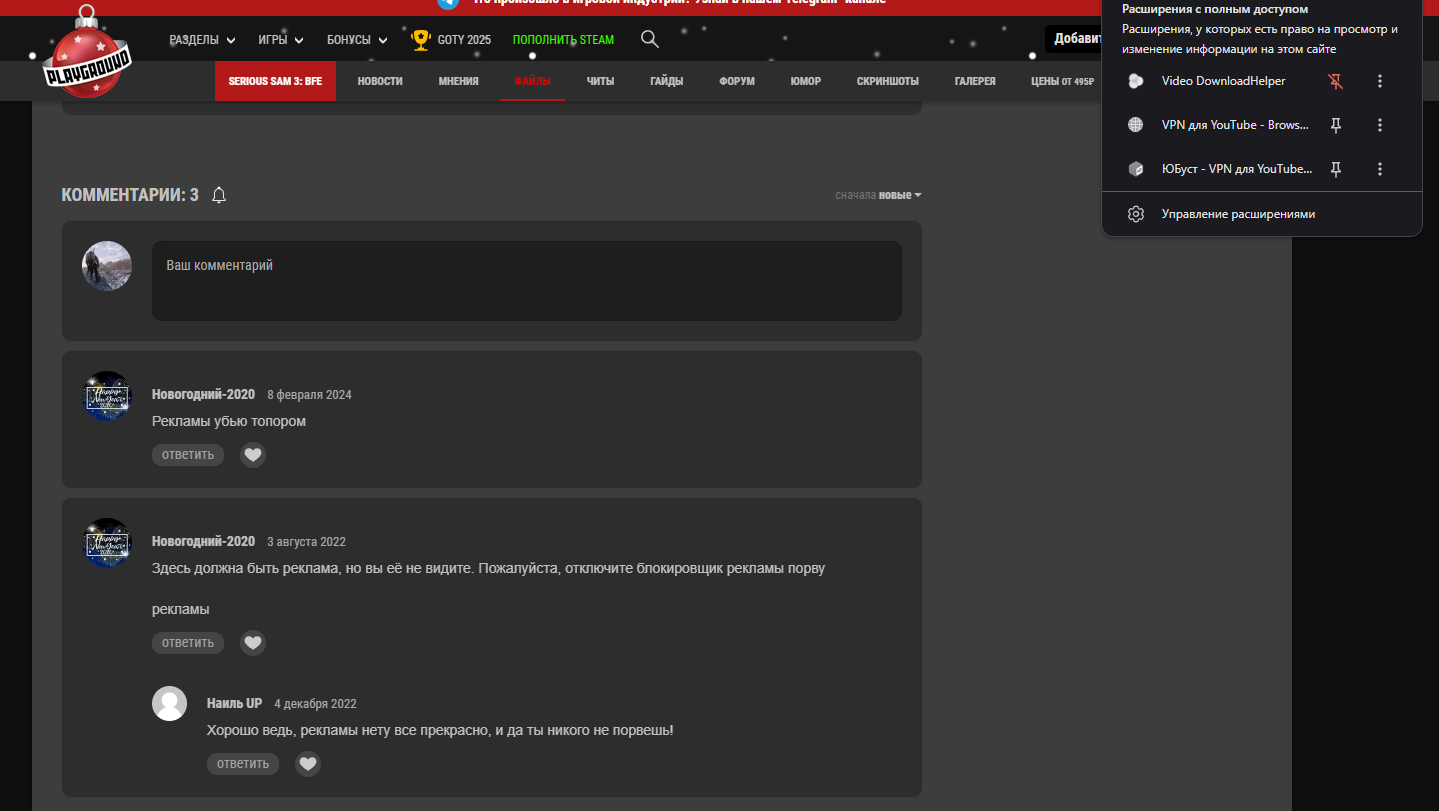
Task: Reply to the comment dated 3 августа 2022
Action: tap(188, 643)
